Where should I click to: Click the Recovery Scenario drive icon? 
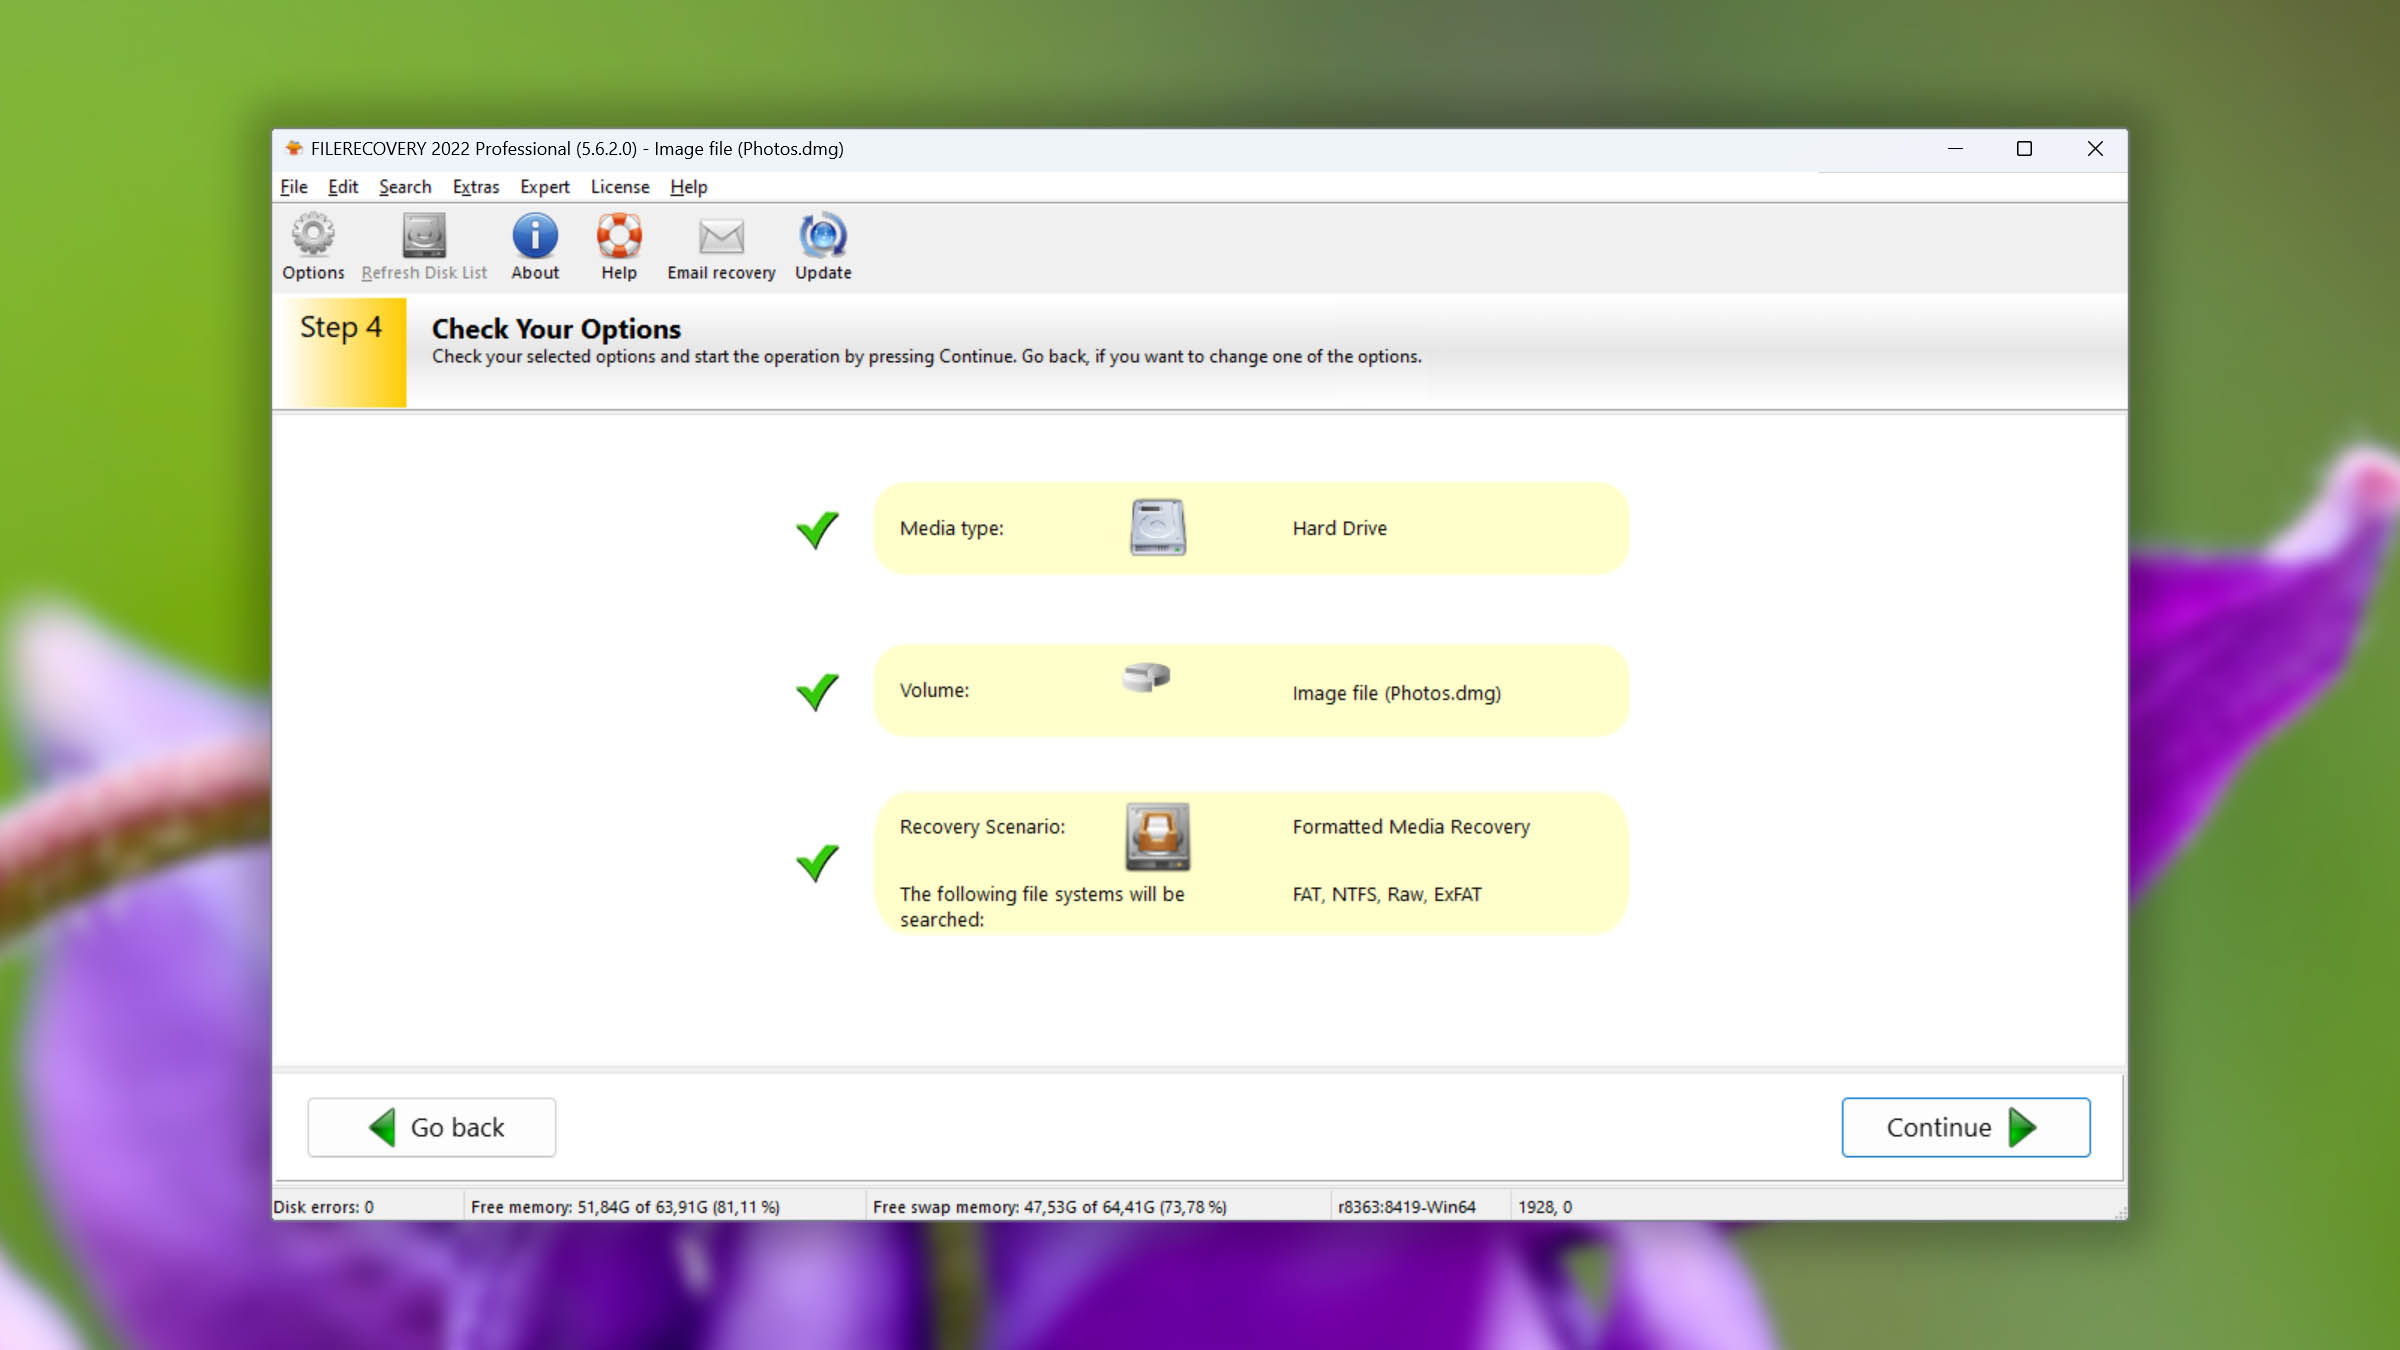click(1158, 836)
